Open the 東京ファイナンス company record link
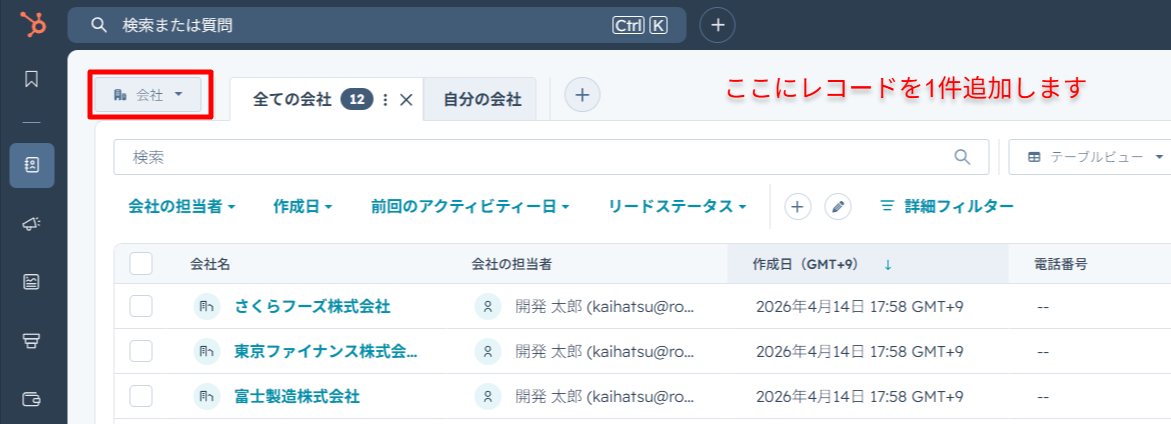This screenshot has width=1171, height=424. pos(325,351)
